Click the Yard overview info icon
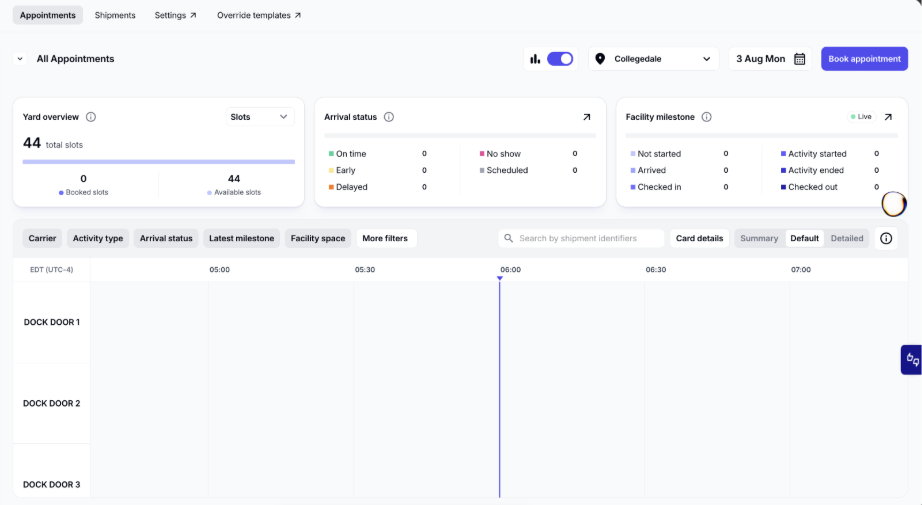Image resolution: width=922 pixels, height=505 pixels. pos(91,117)
